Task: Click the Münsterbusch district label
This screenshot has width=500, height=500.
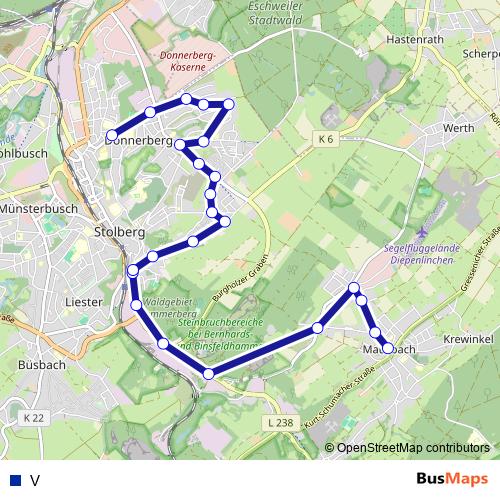Action: pyautogui.click(x=39, y=209)
